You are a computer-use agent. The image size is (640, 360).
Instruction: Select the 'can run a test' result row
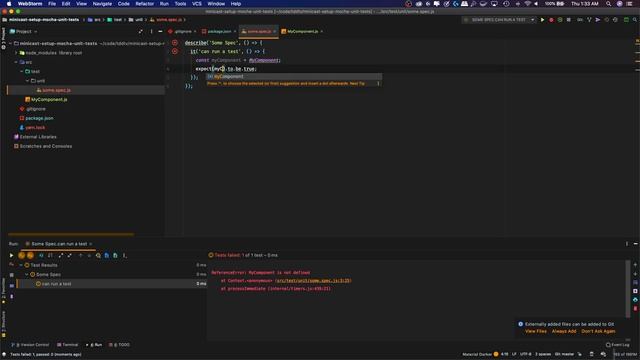point(111,284)
